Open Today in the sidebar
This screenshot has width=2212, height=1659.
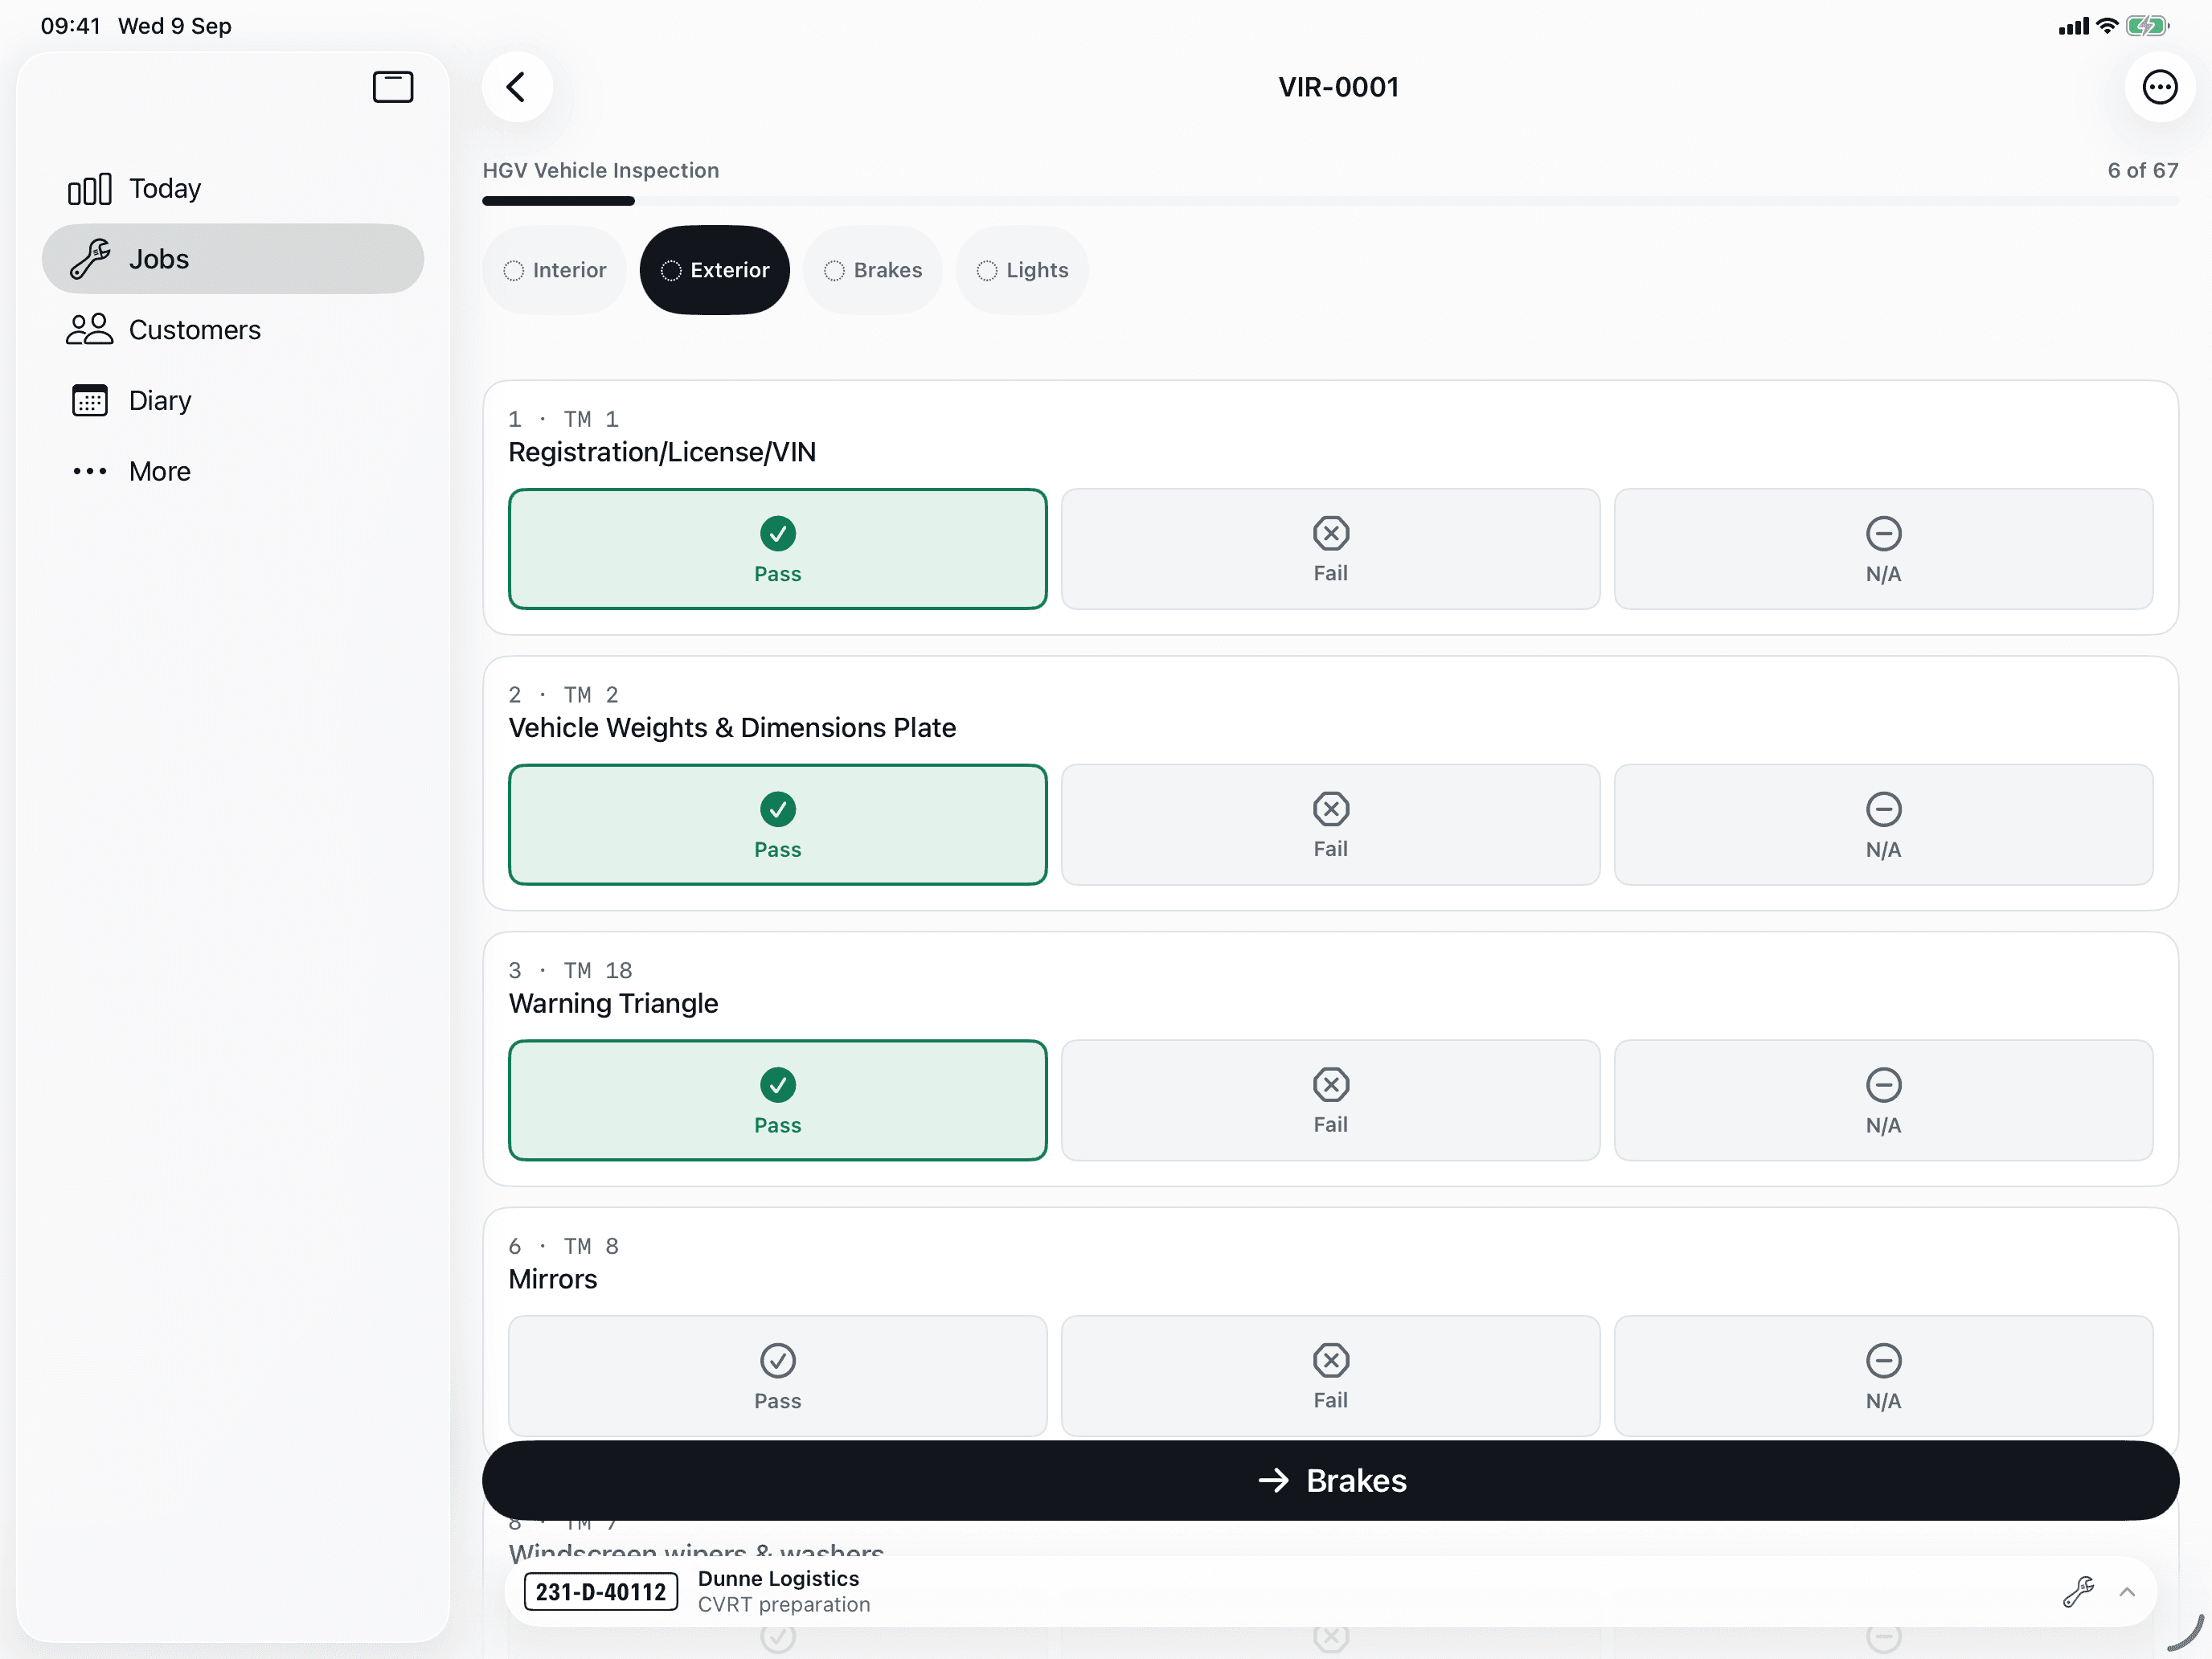pyautogui.click(x=233, y=188)
